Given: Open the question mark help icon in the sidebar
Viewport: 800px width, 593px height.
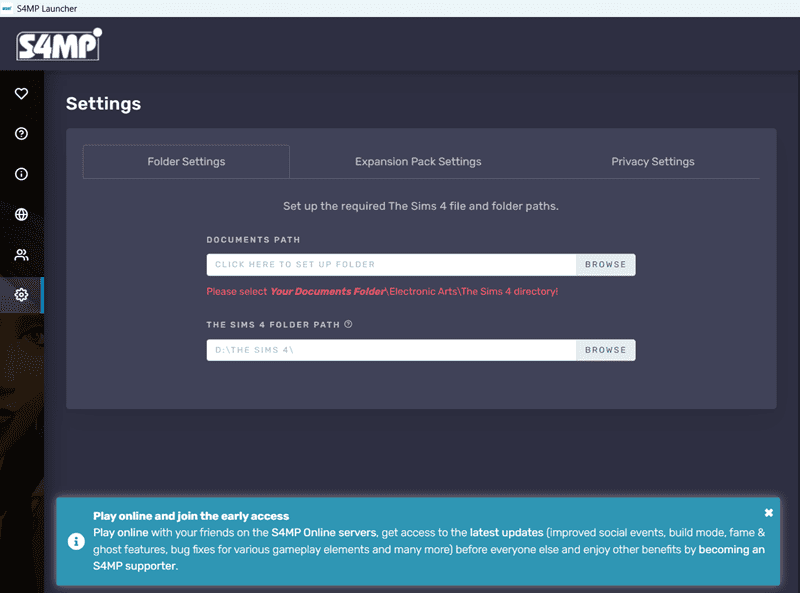Looking at the screenshot, I should [x=21, y=134].
